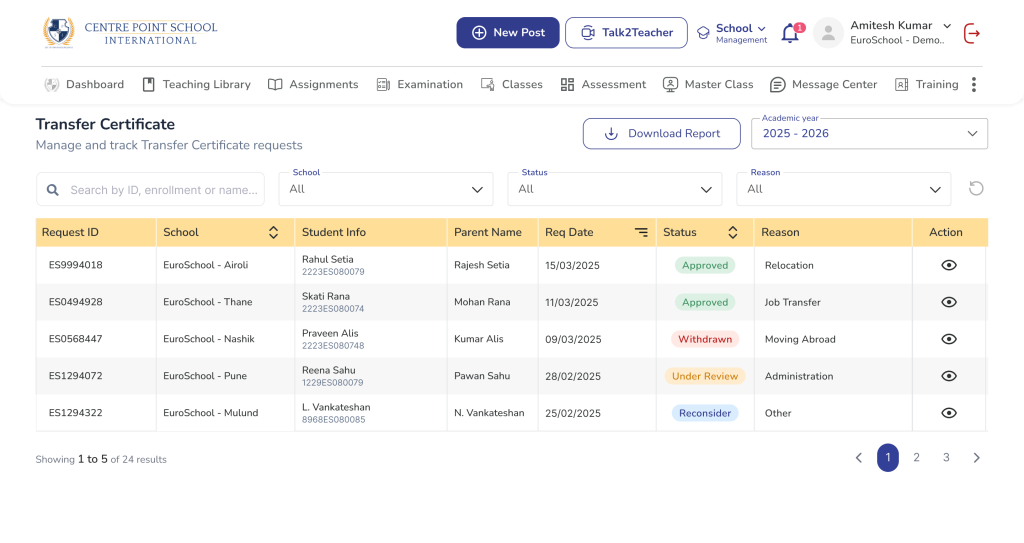Open the Status filter dropdown
Image resolution: width=1024 pixels, height=543 pixels.
(x=614, y=189)
